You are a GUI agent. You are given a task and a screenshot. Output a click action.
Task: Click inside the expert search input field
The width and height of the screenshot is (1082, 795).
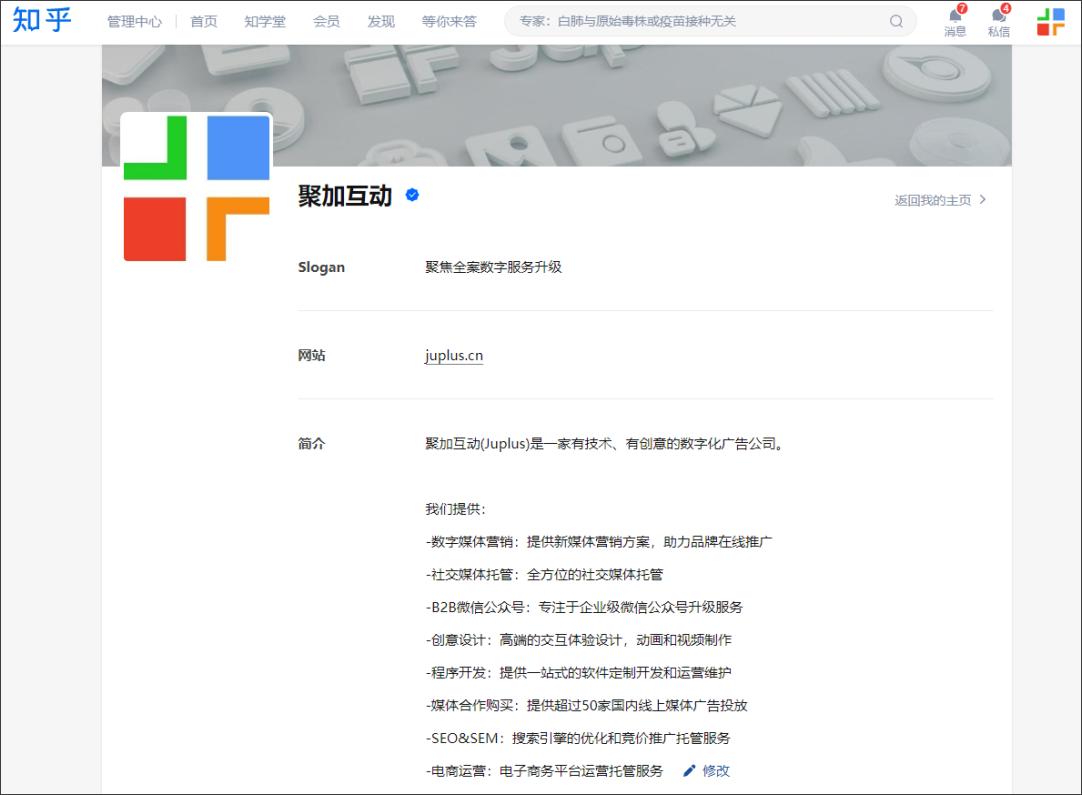(x=700, y=21)
